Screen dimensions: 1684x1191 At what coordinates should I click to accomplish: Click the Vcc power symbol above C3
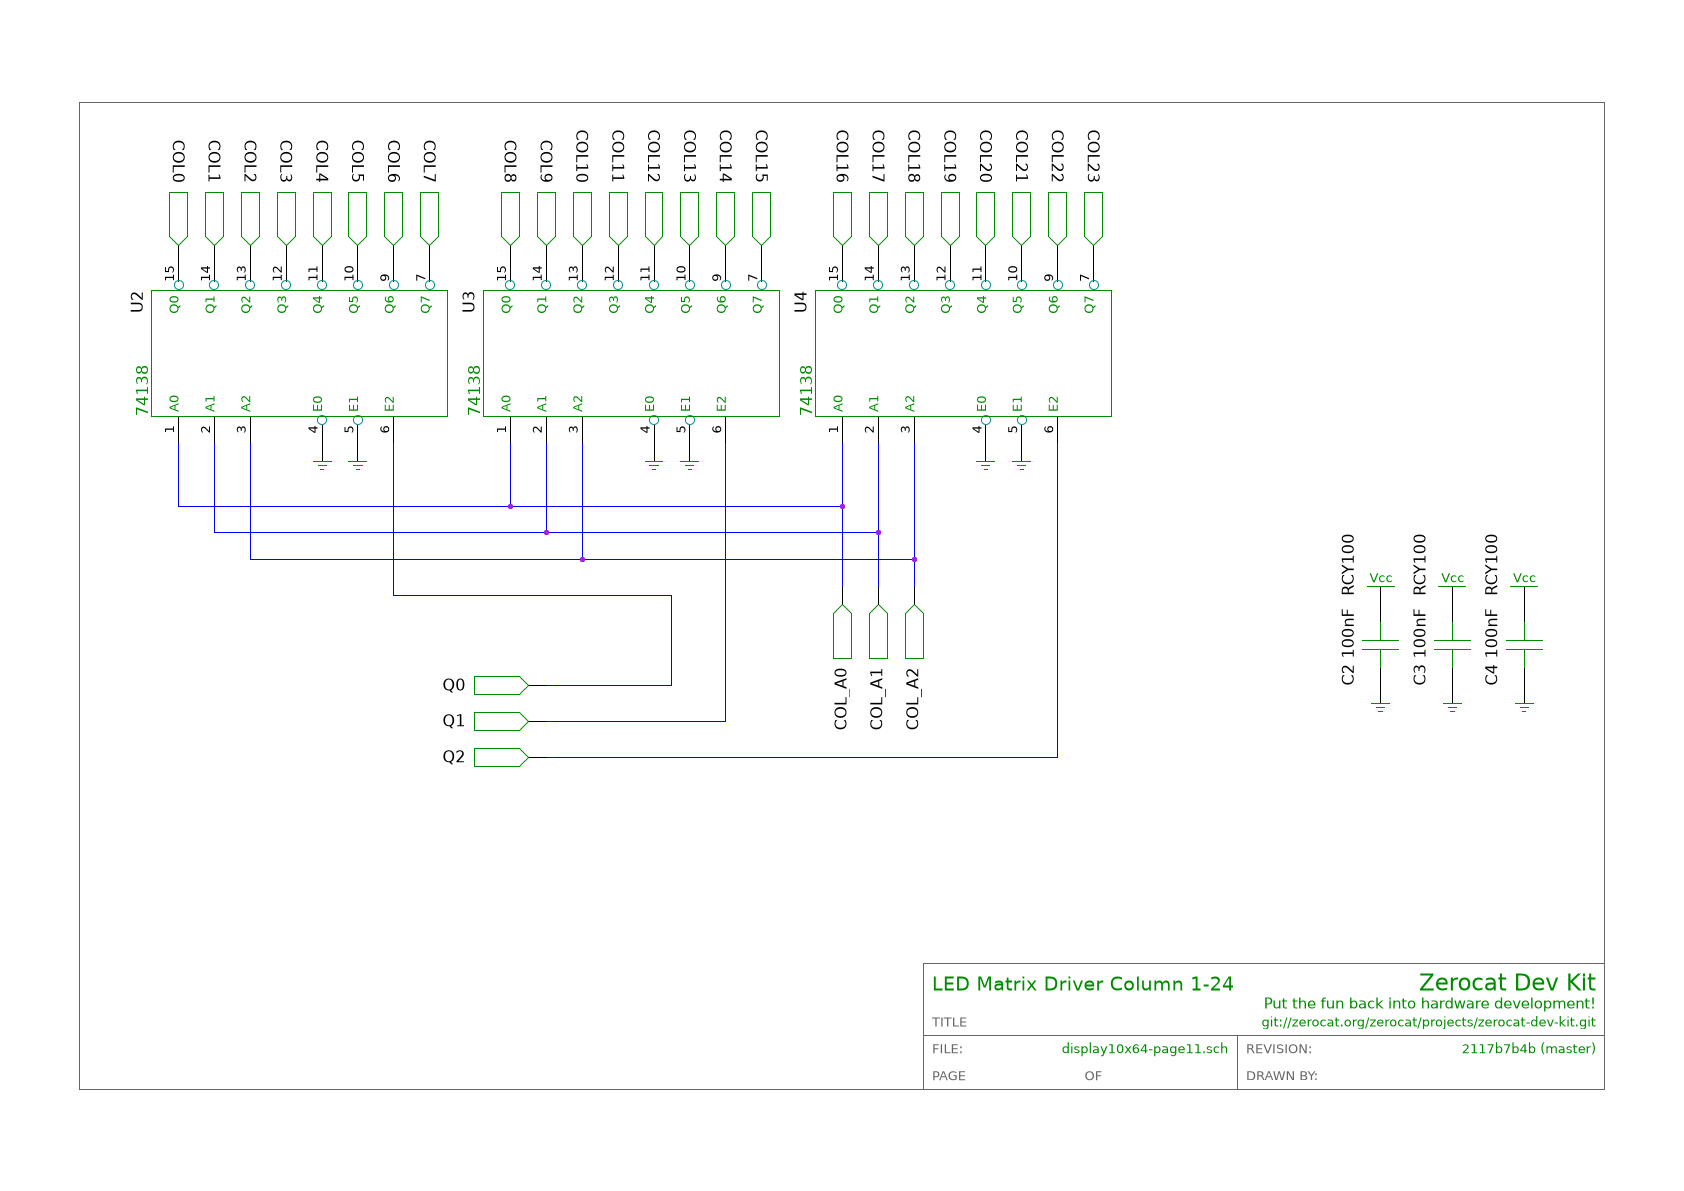tap(1452, 580)
